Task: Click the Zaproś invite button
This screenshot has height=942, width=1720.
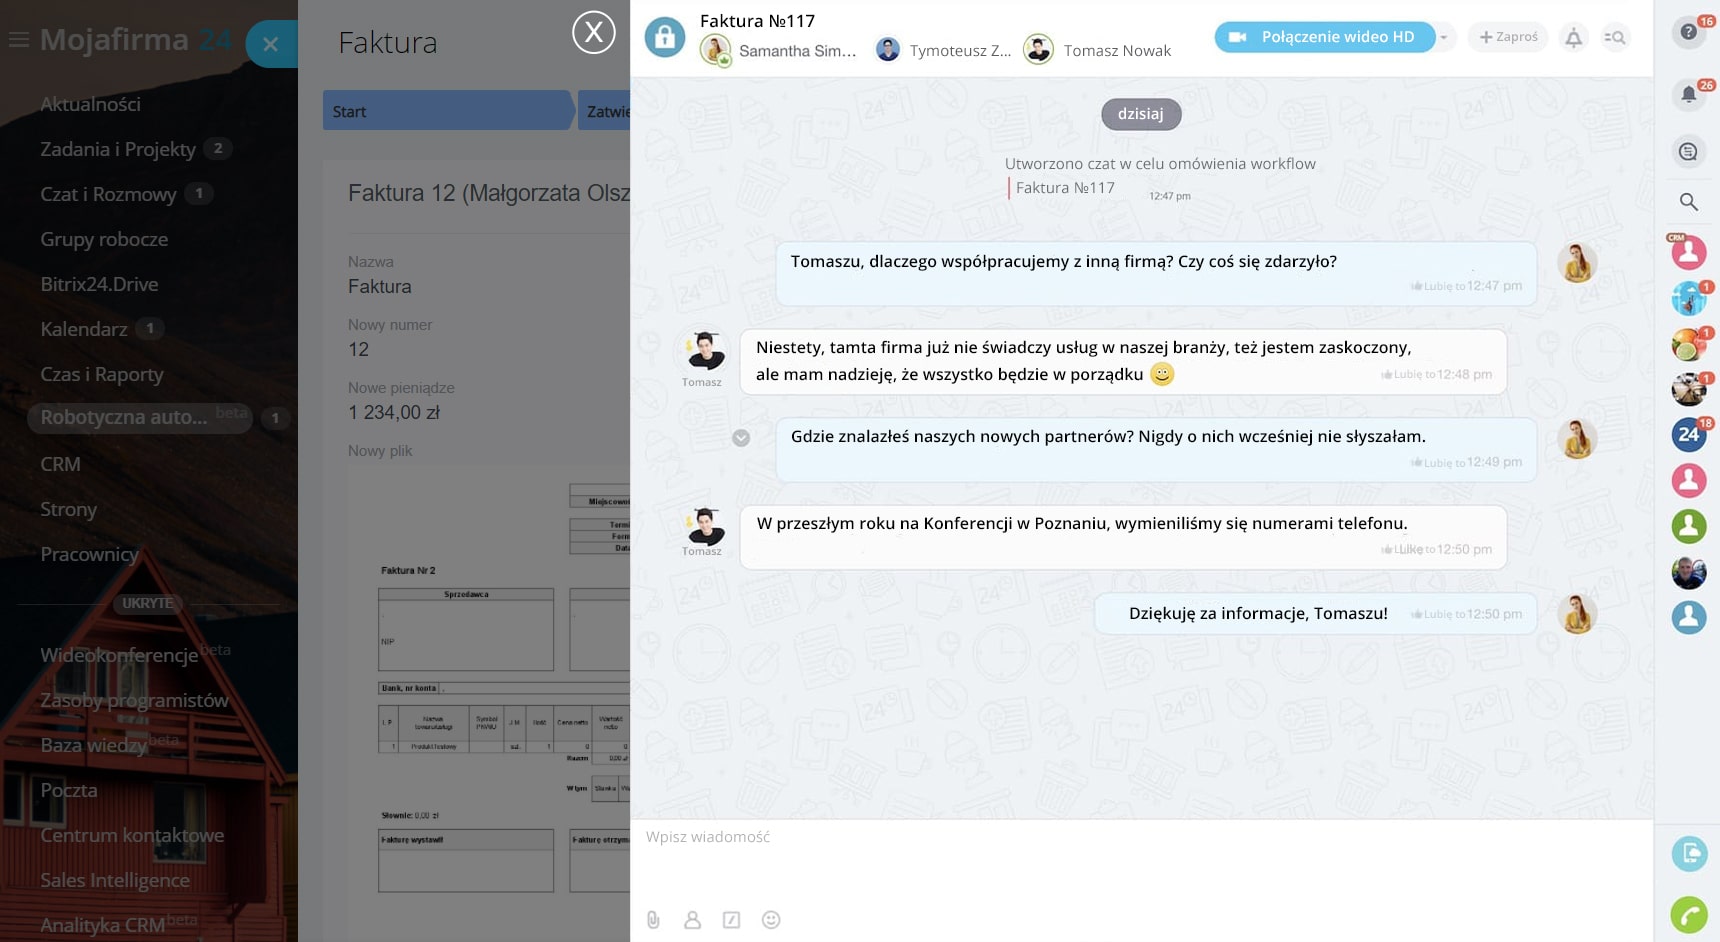Action: 1508,37
